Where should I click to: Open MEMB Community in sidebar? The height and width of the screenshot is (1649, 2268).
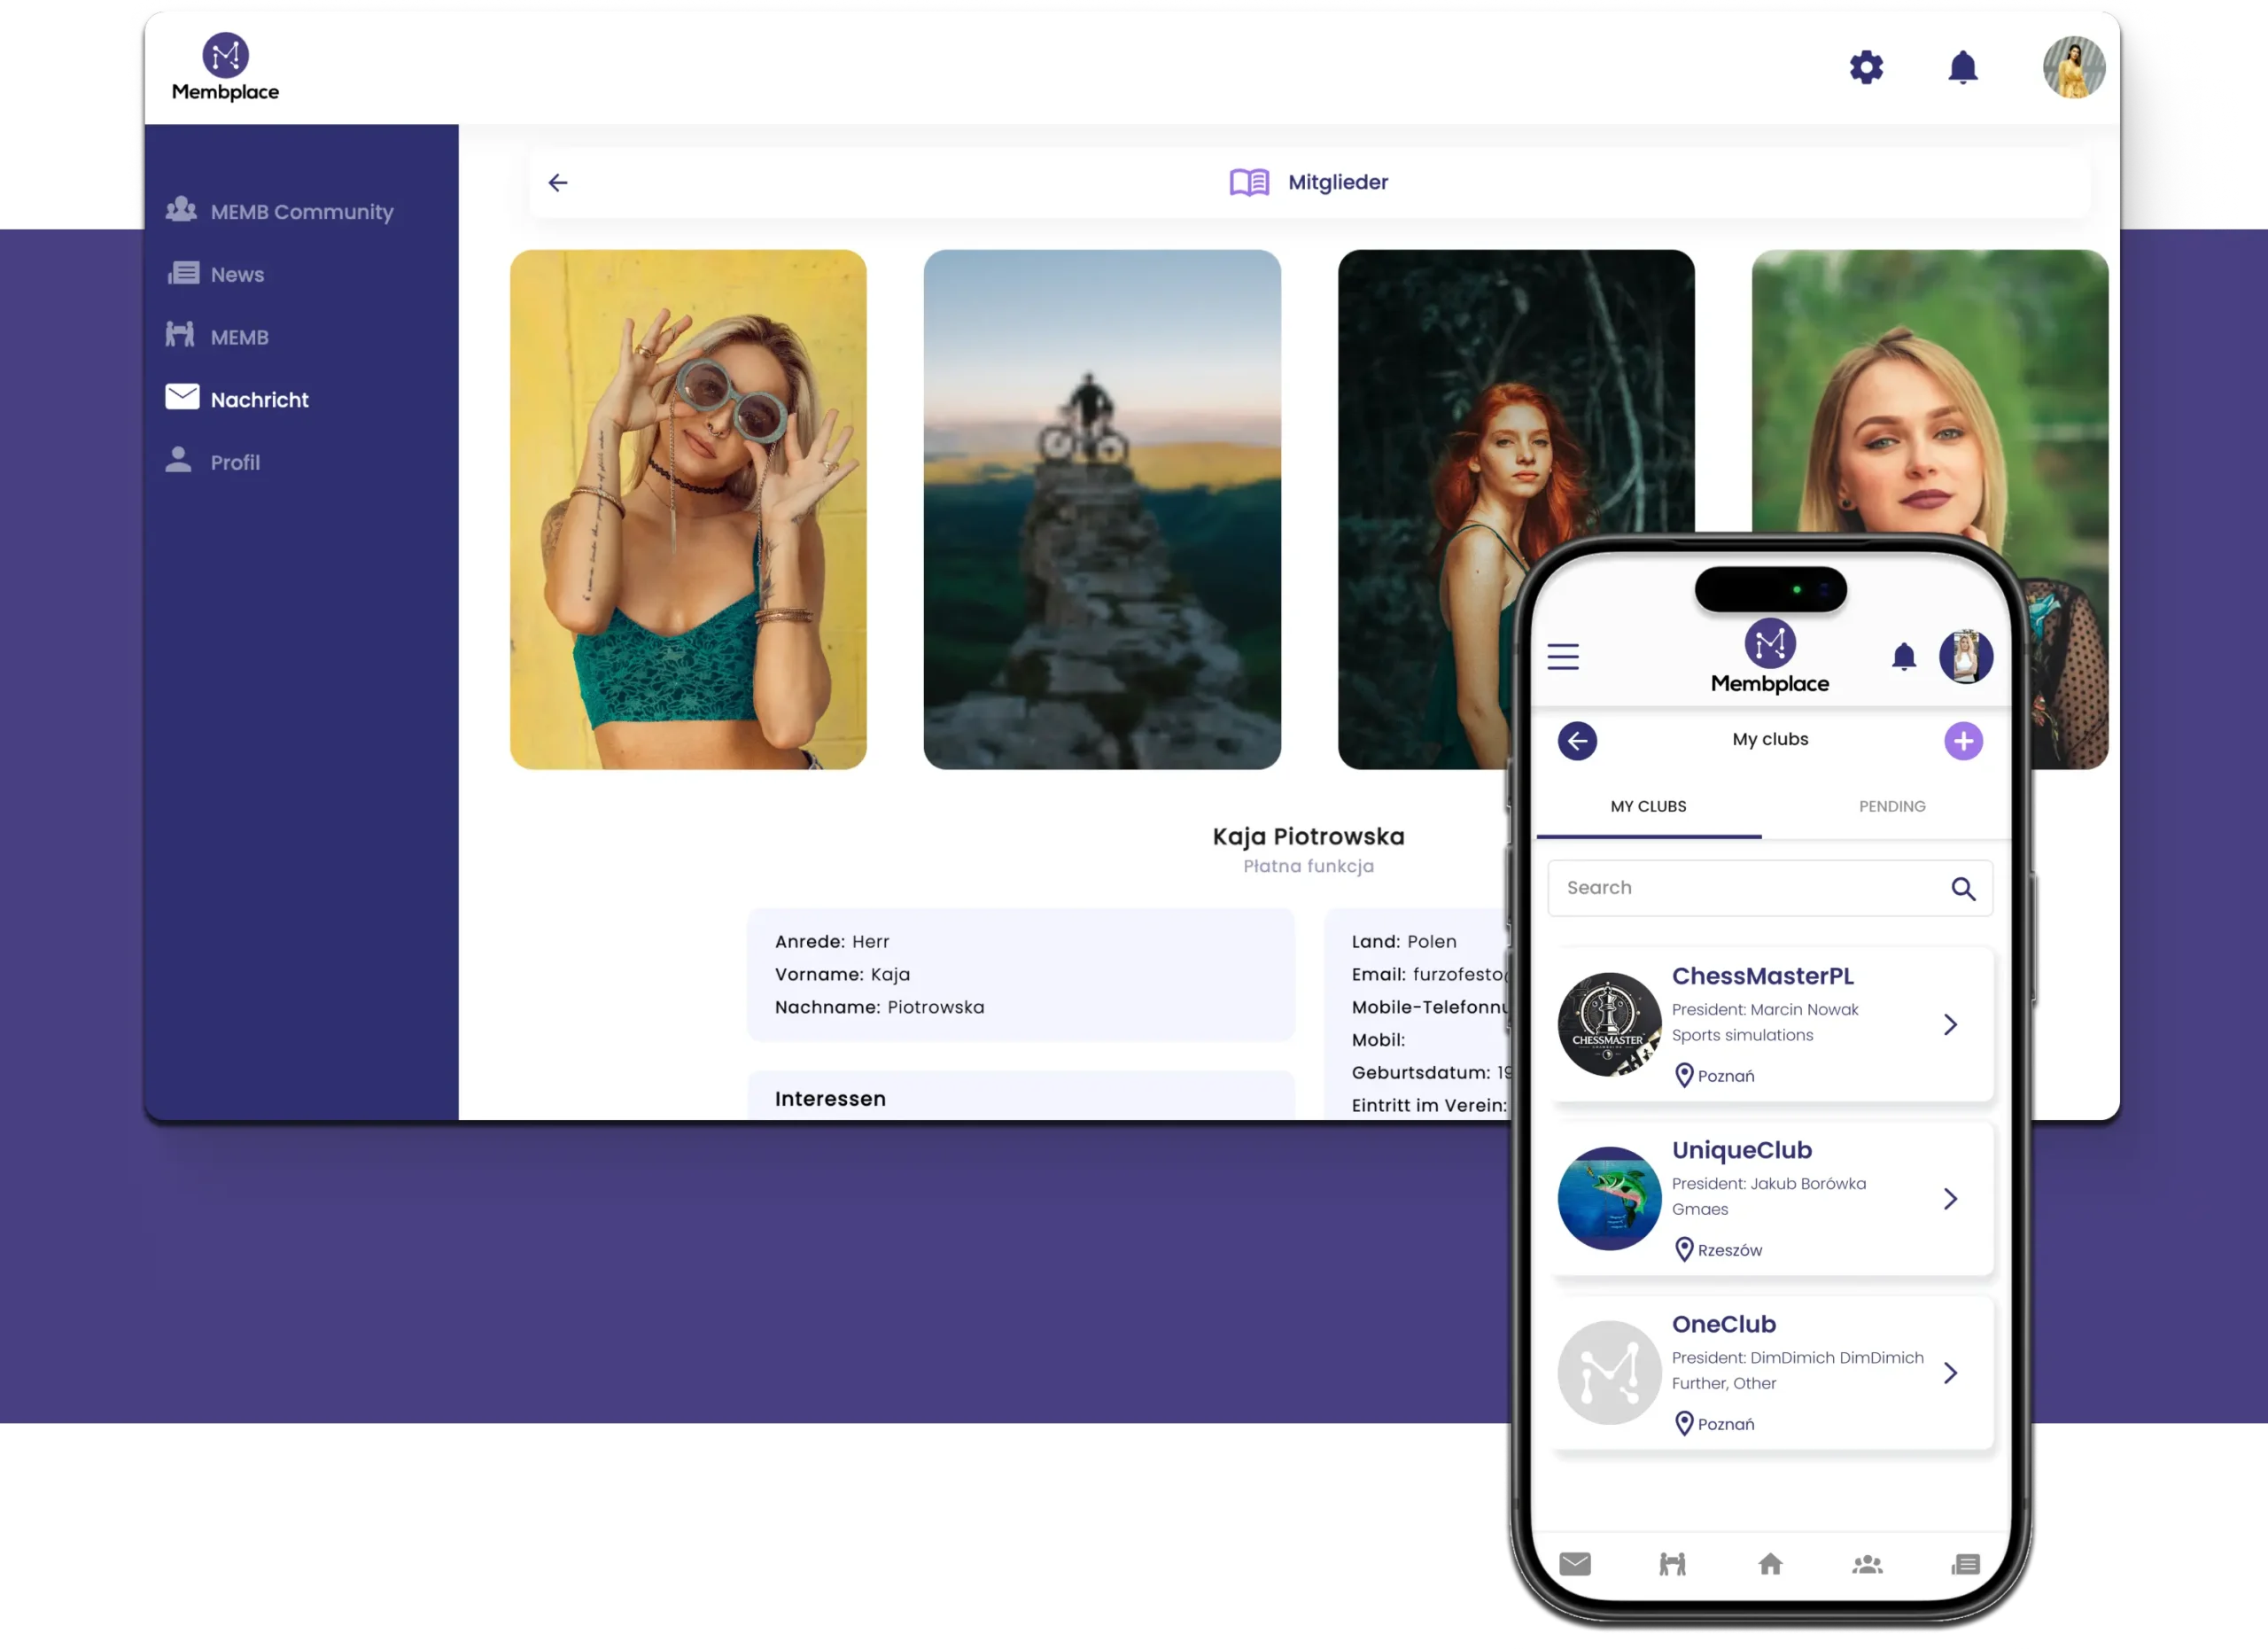[301, 212]
